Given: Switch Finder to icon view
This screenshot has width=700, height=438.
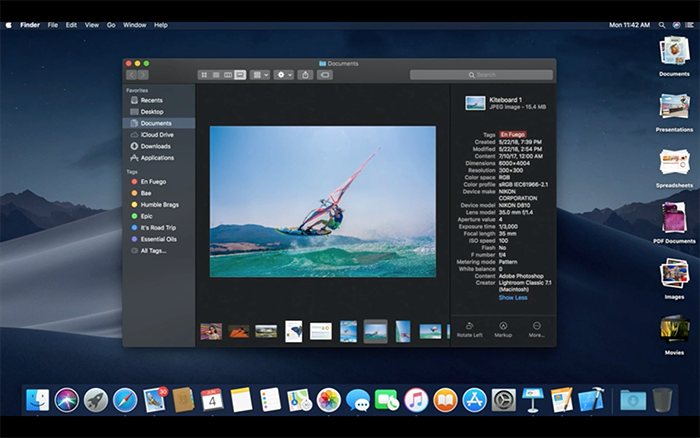Looking at the screenshot, I should coord(204,75).
